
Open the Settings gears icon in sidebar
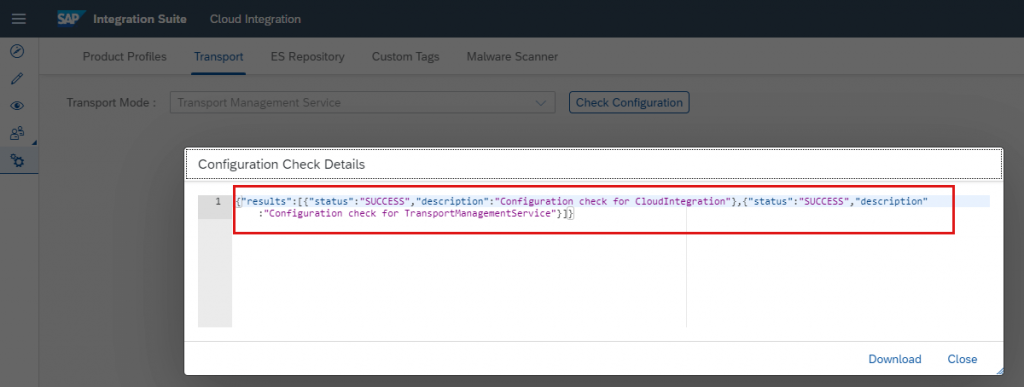click(x=18, y=161)
